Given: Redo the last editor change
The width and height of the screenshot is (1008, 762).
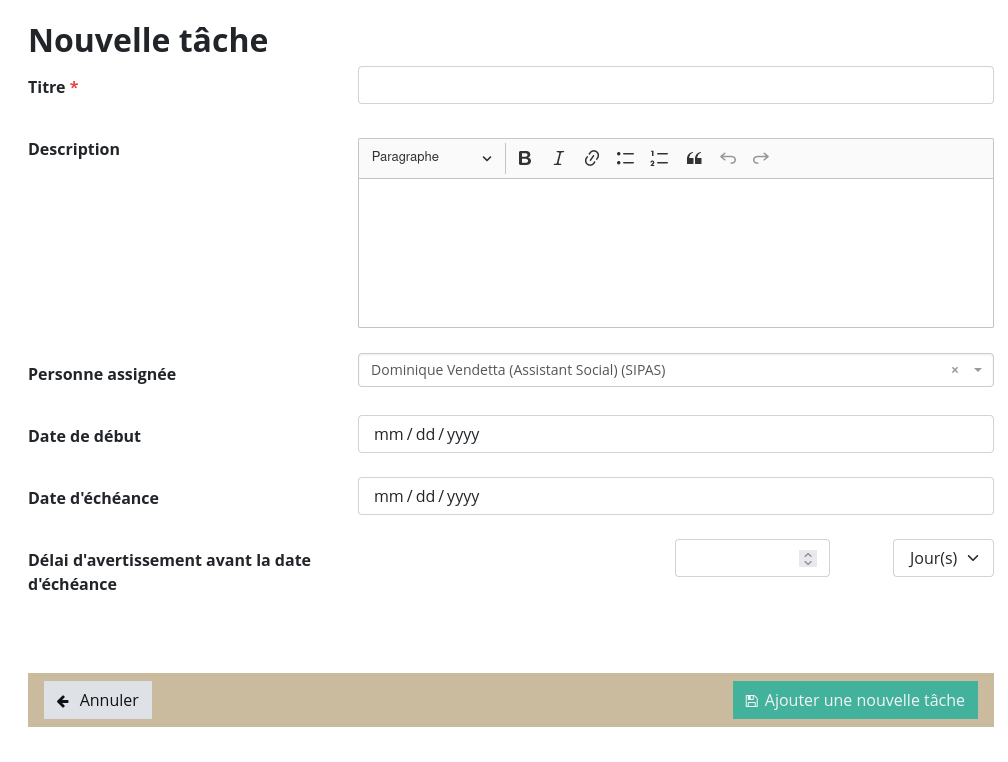Looking at the screenshot, I should 761,158.
